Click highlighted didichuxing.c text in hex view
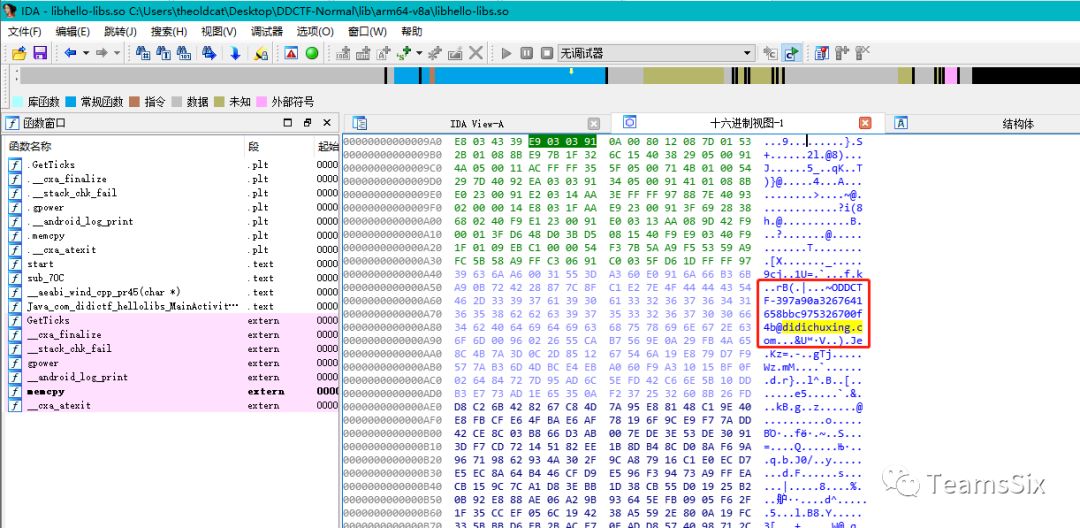Screen dimensions: 1080x528 click(x=822, y=328)
